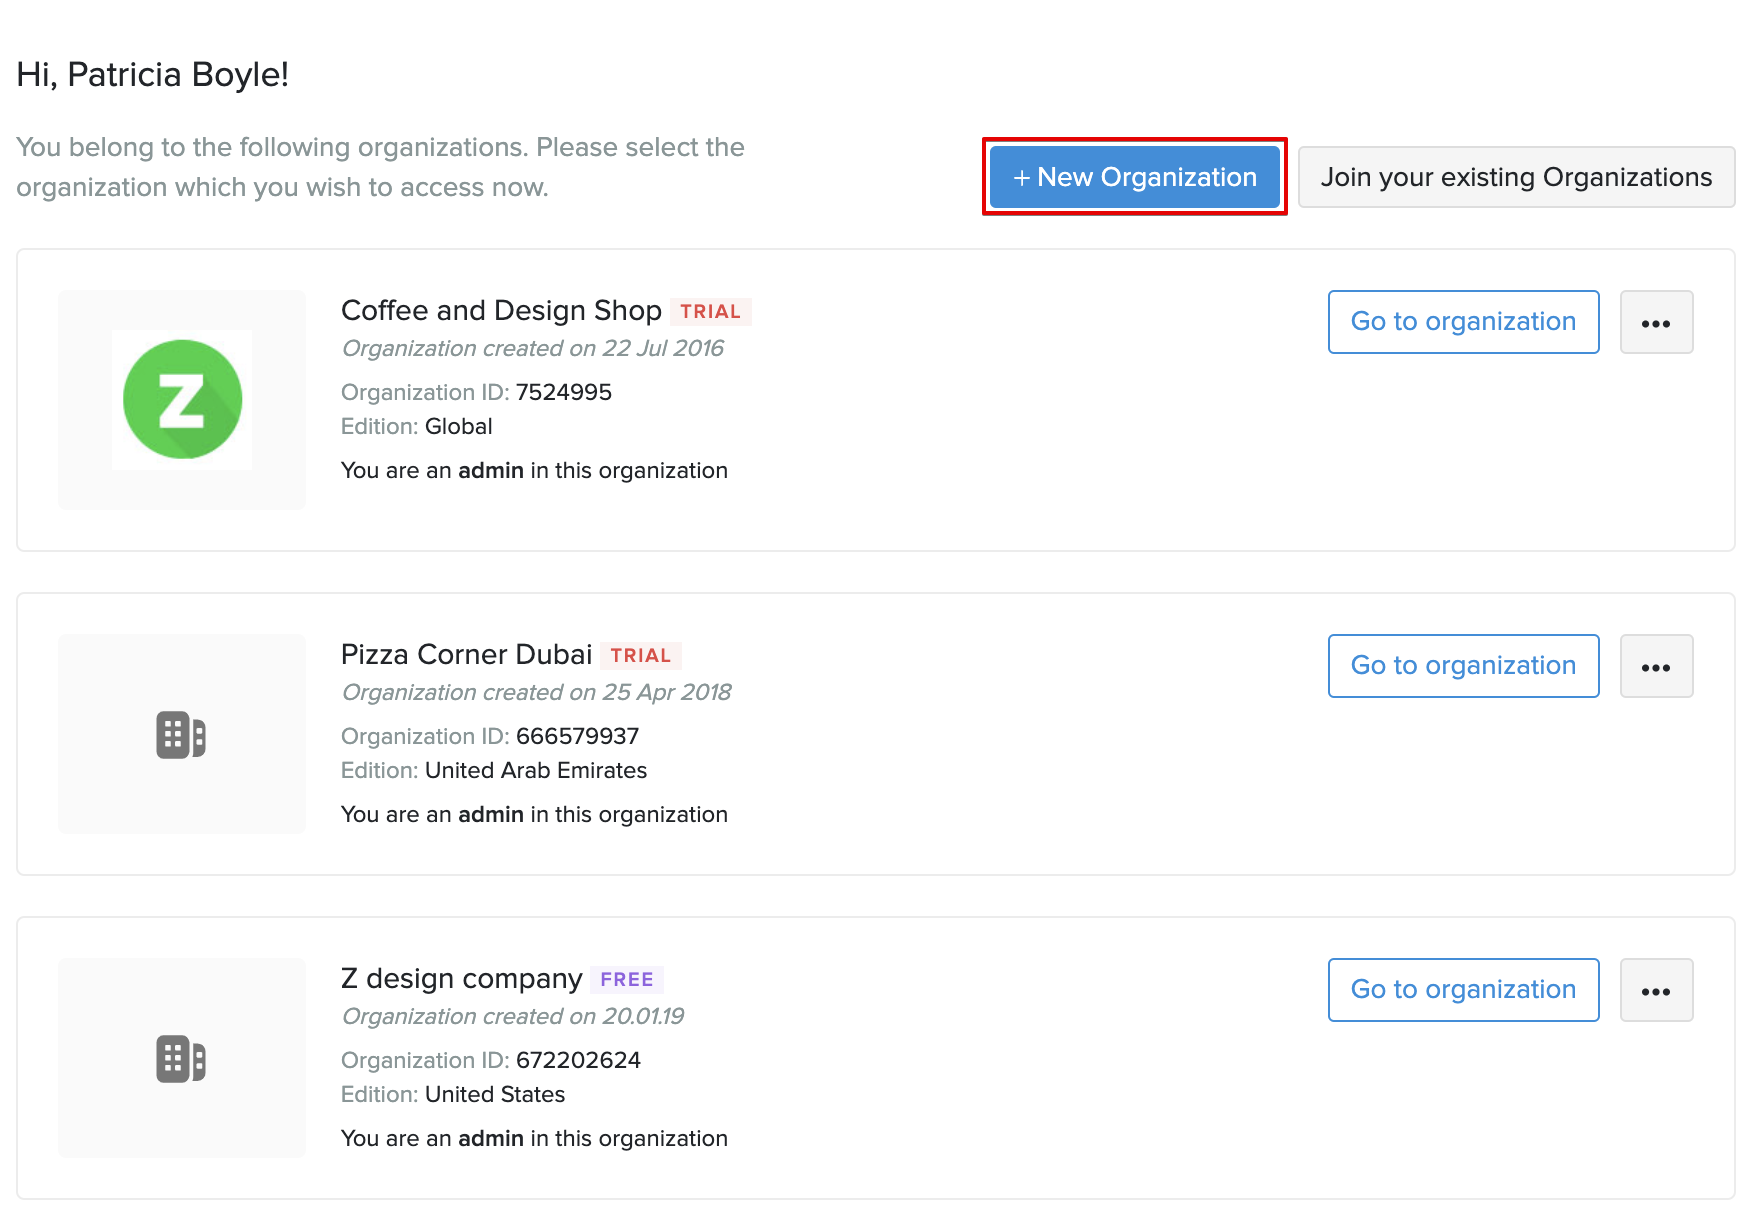Click the Coffee and Design Shop title

click(501, 311)
